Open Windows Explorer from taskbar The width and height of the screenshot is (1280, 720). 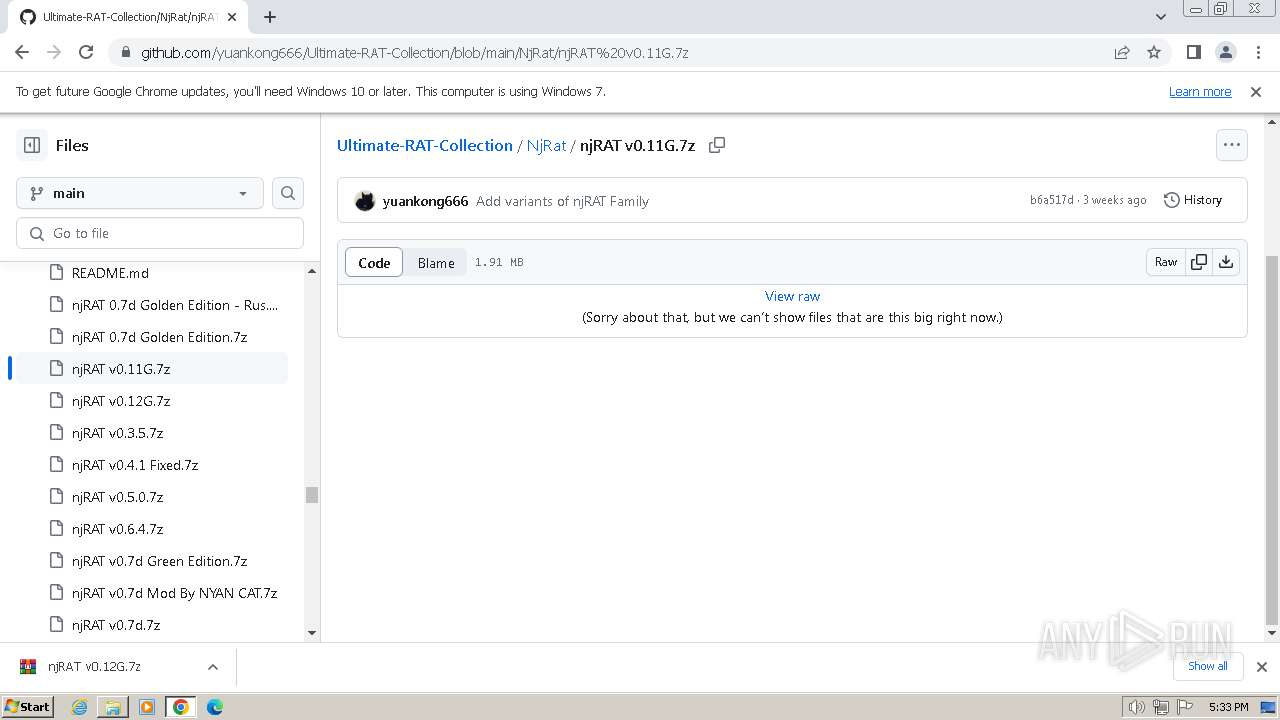click(113, 707)
